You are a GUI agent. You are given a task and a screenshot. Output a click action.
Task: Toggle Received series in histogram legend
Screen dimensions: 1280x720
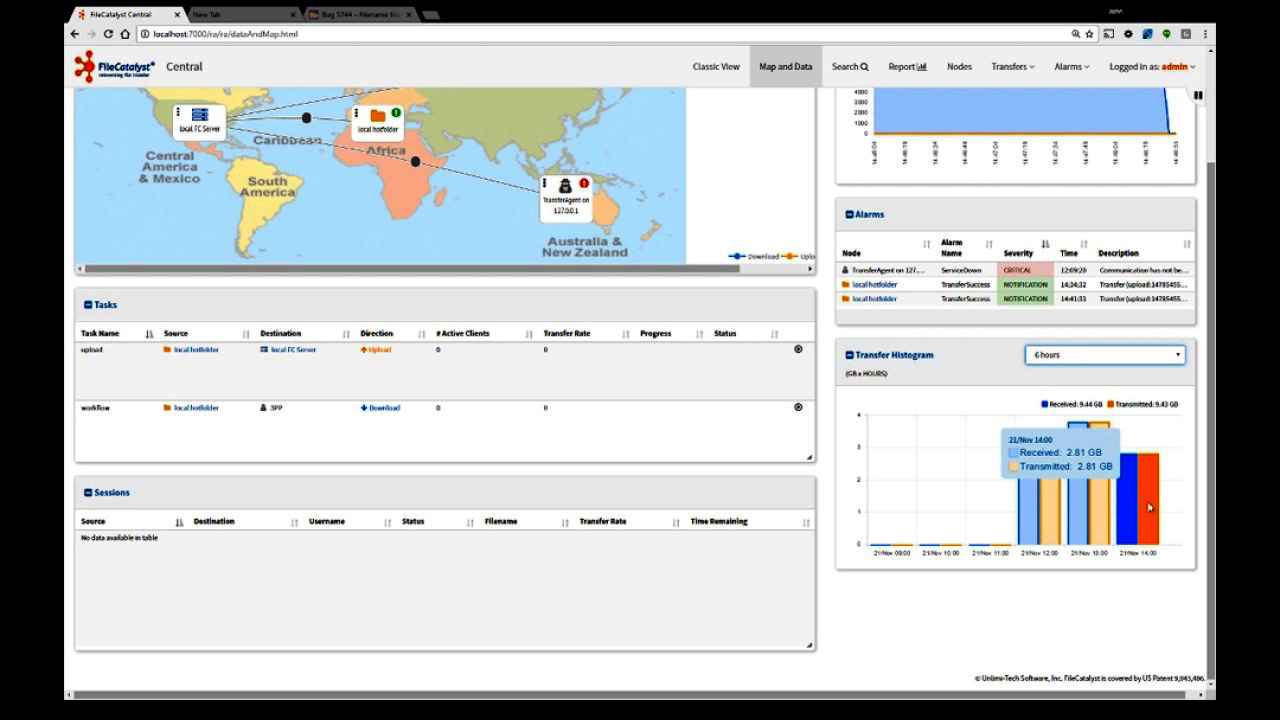pyautogui.click(x=1072, y=404)
